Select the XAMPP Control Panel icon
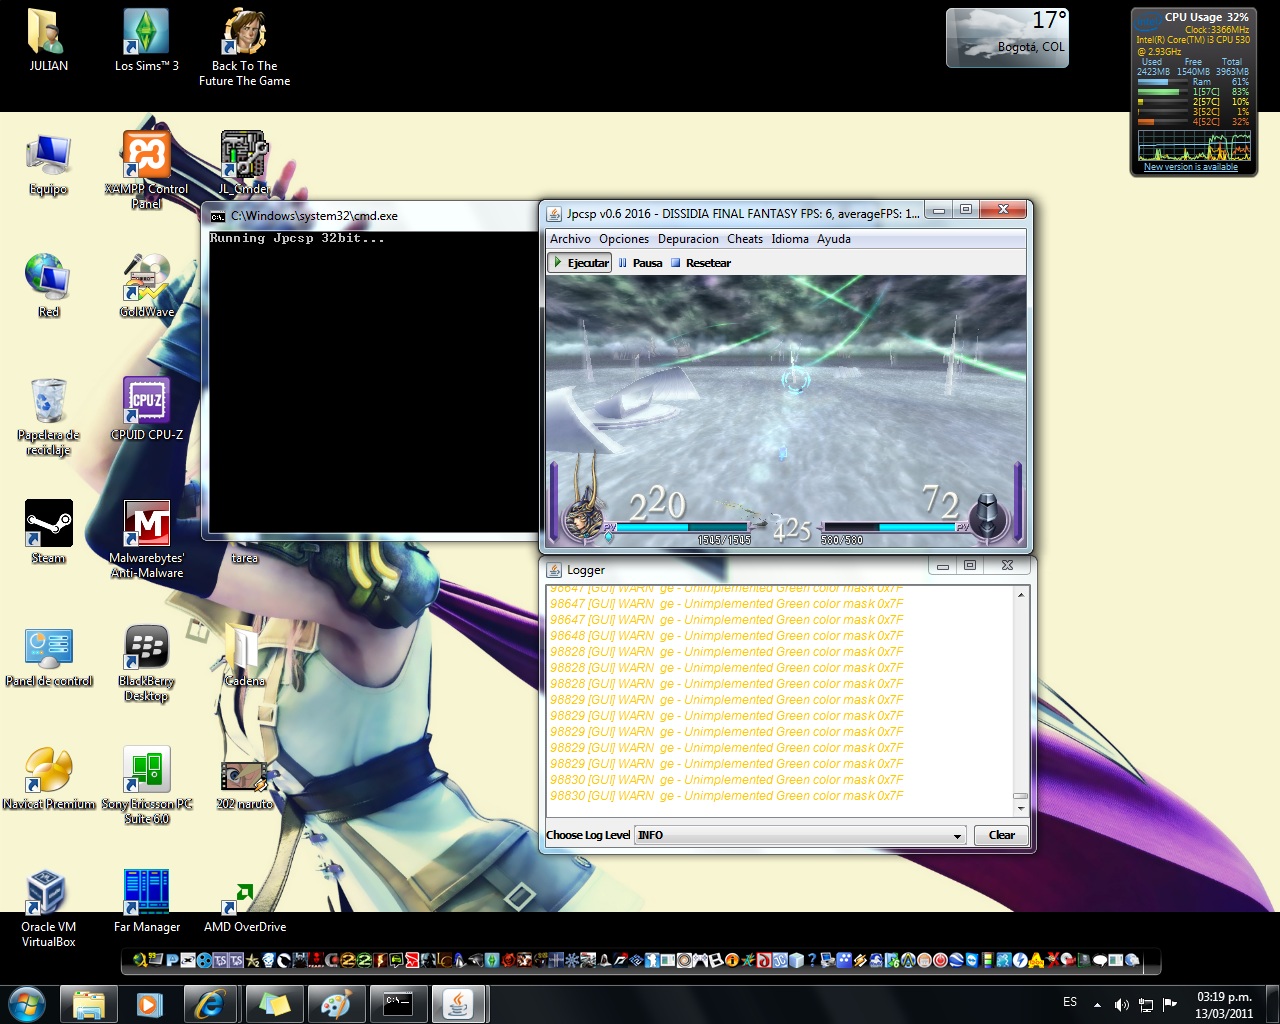This screenshot has width=1280, height=1024. pos(146,170)
